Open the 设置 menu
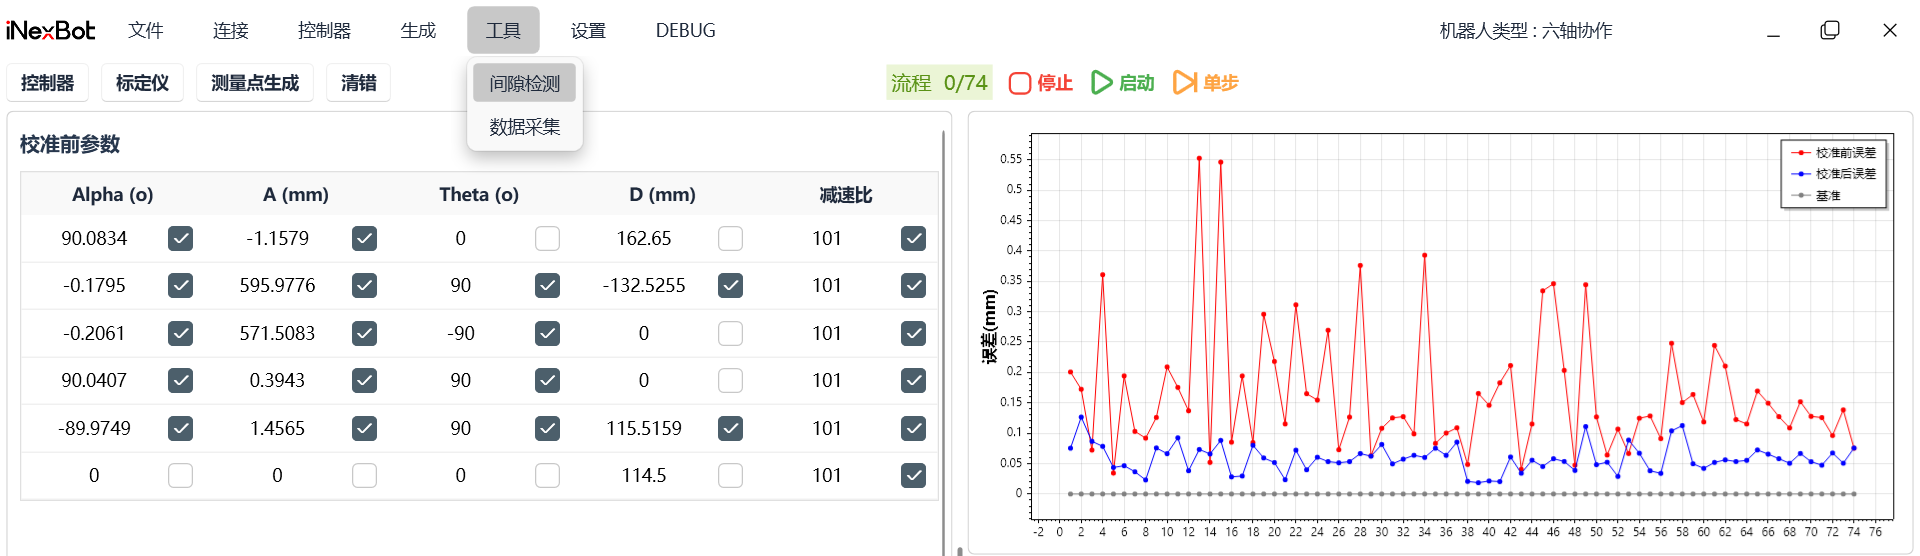Image resolution: width=1920 pixels, height=556 pixels. point(588,31)
